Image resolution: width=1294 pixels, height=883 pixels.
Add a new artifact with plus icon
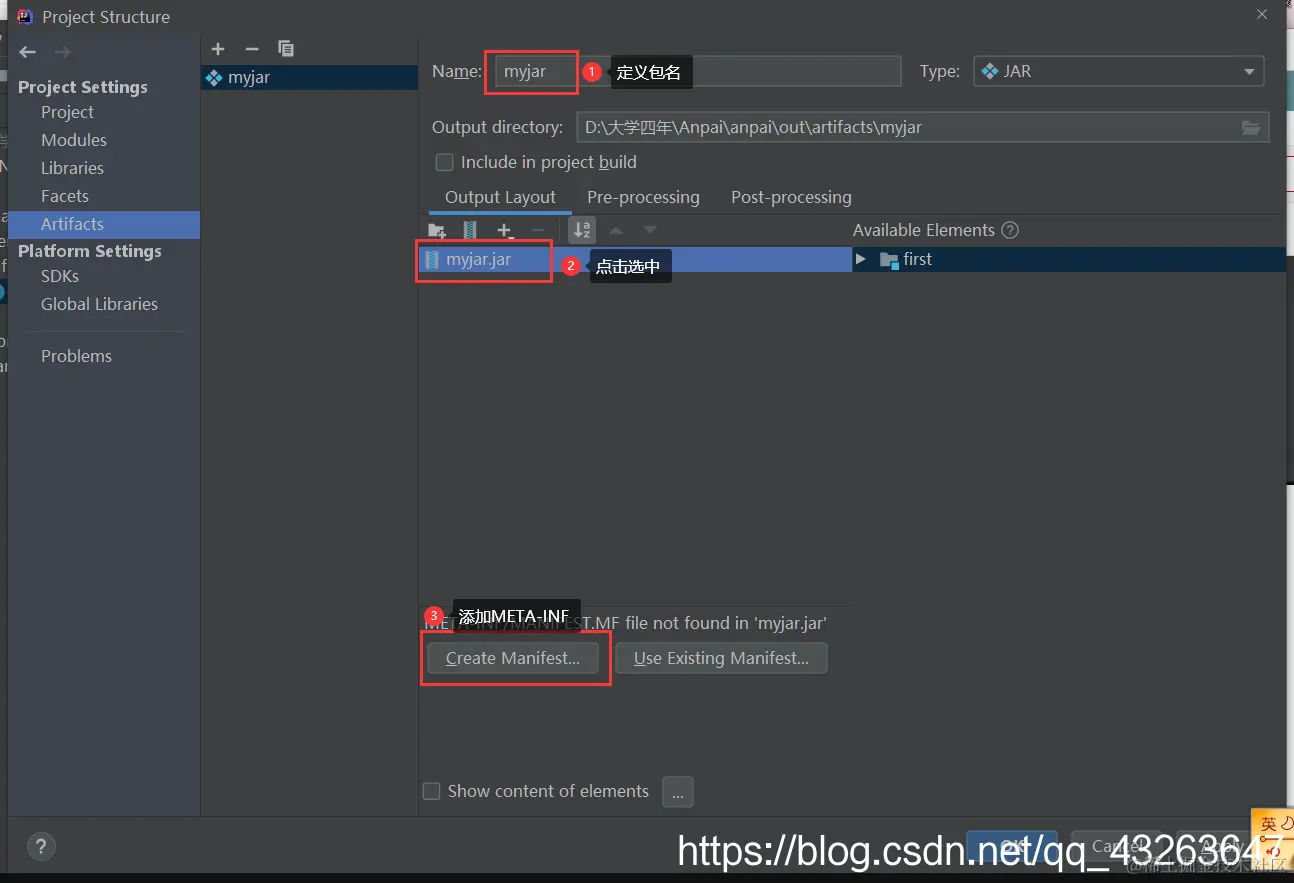(218, 49)
